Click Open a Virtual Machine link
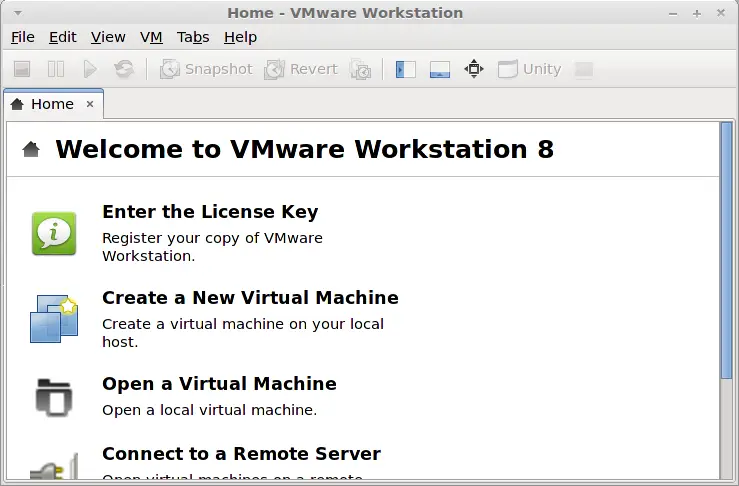This screenshot has height=486, width=739. point(219,384)
